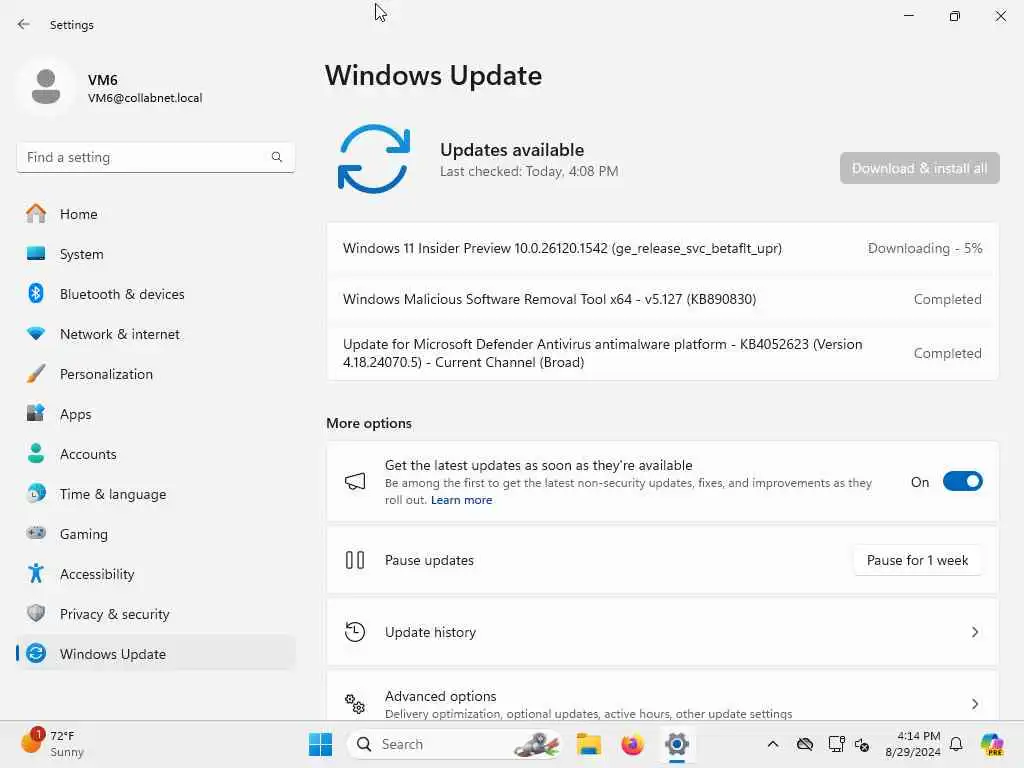Click the taskbar clock showing 4:14 PM
This screenshot has width=1024, height=768.
coord(913,744)
